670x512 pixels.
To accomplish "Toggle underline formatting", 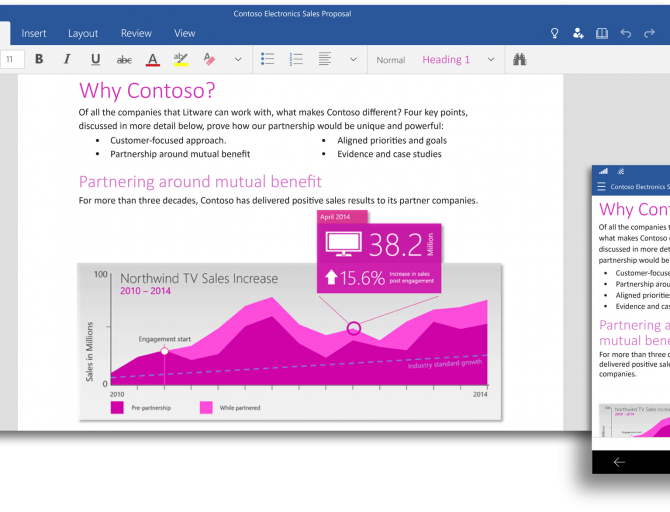I will click(95, 60).
